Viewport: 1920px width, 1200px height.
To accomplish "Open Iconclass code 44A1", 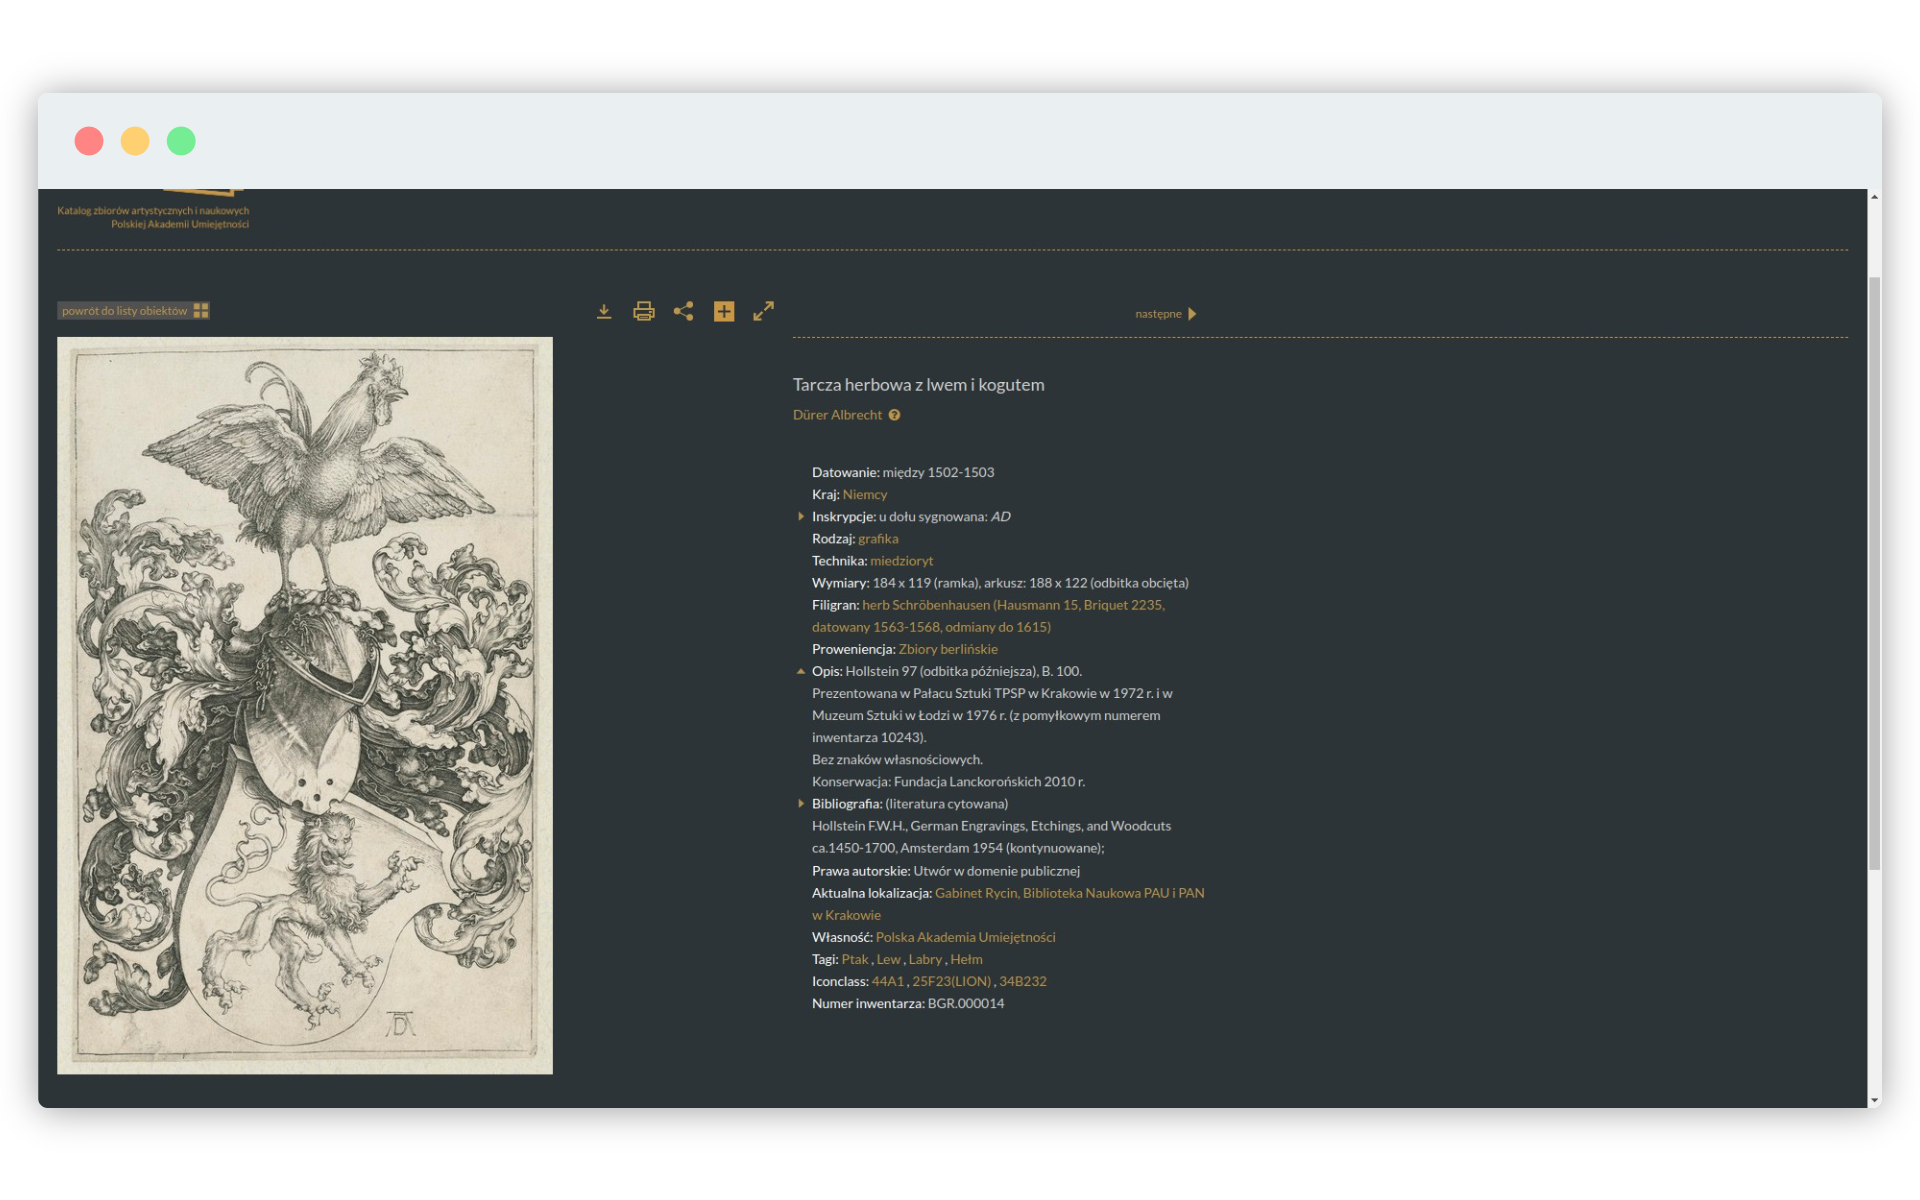I will pos(888,981).
